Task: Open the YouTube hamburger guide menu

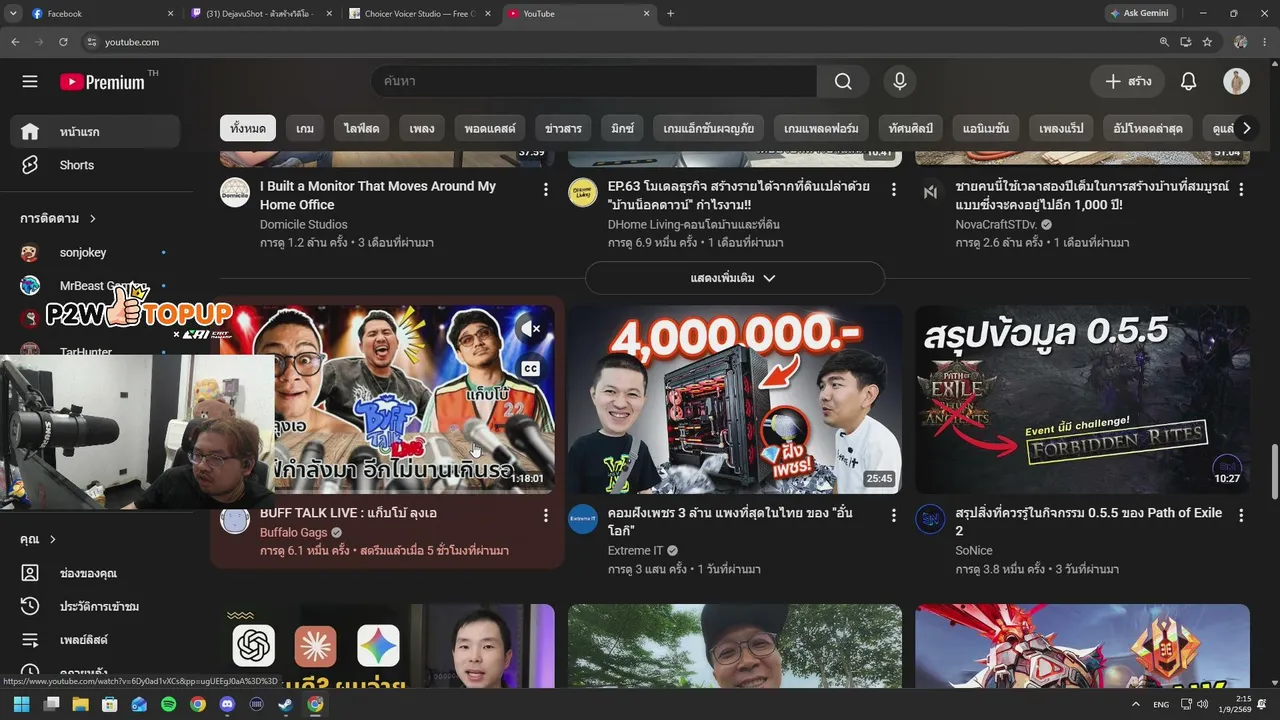Action: [30, 81]
